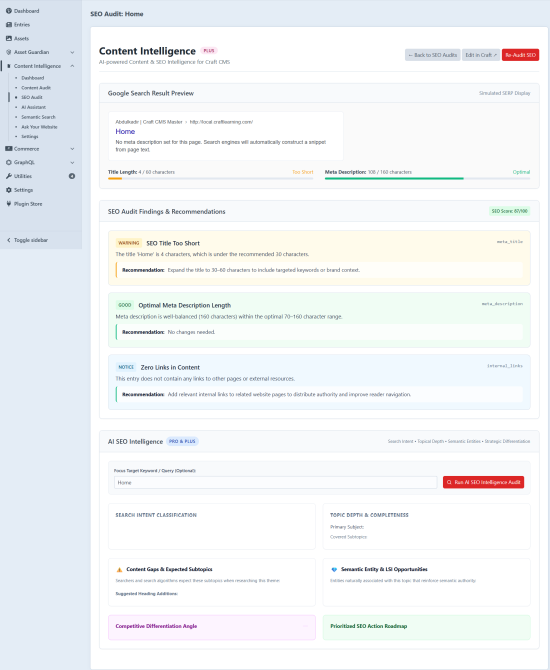Click the Utilities notification badge
This screenshot has height=670, width=550.
click(x=72, y=176)
